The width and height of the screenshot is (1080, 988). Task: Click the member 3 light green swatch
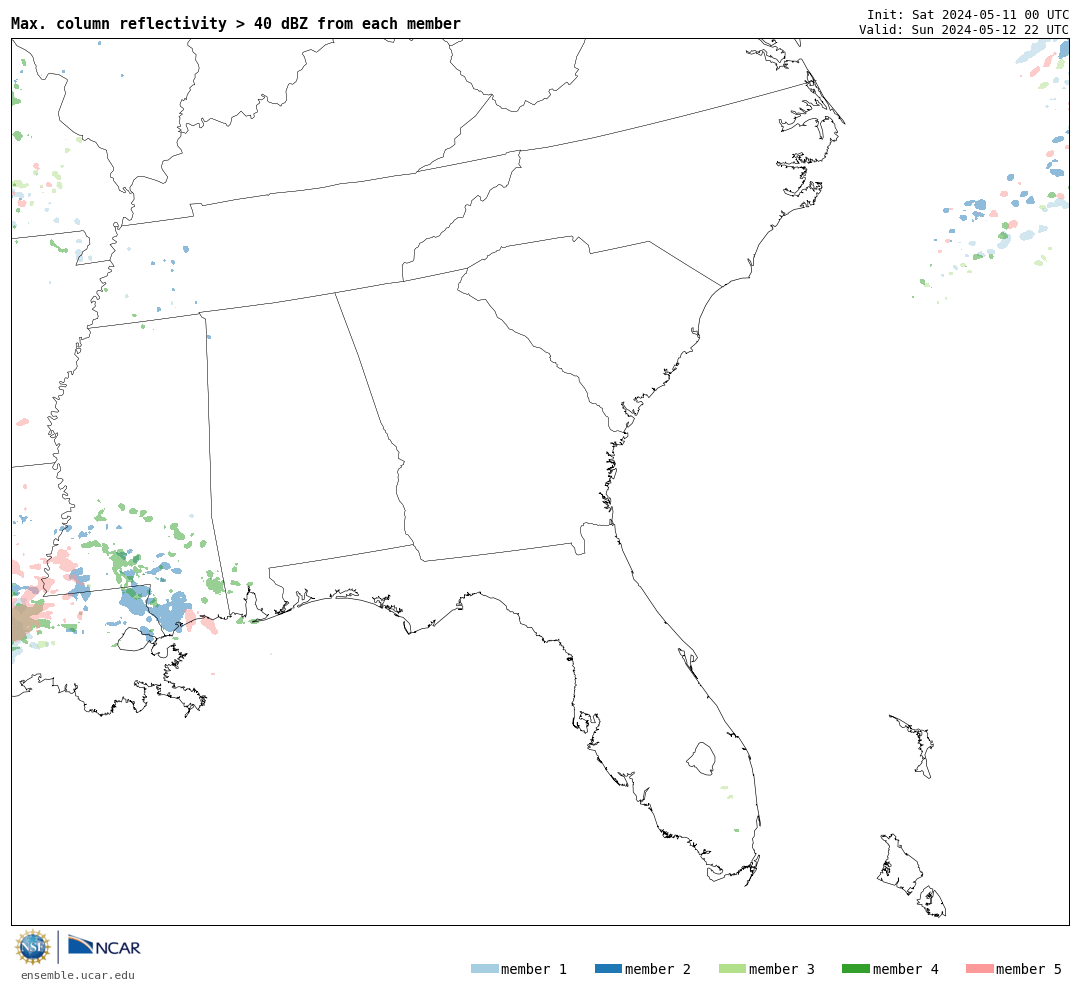(x=732, y=969)
